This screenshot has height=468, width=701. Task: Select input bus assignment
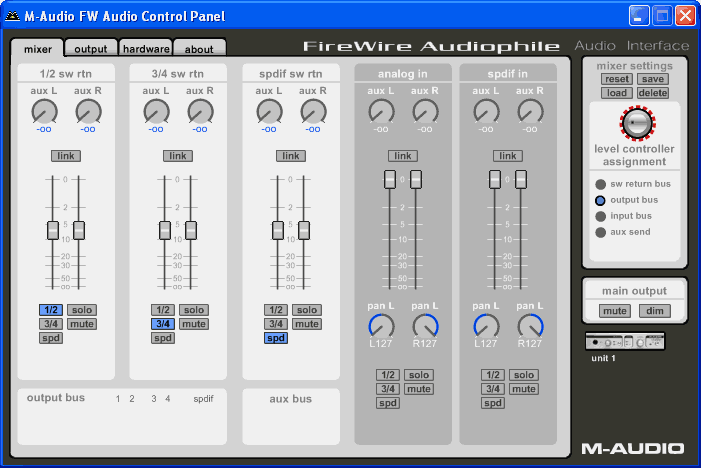[x=600, y=216]
